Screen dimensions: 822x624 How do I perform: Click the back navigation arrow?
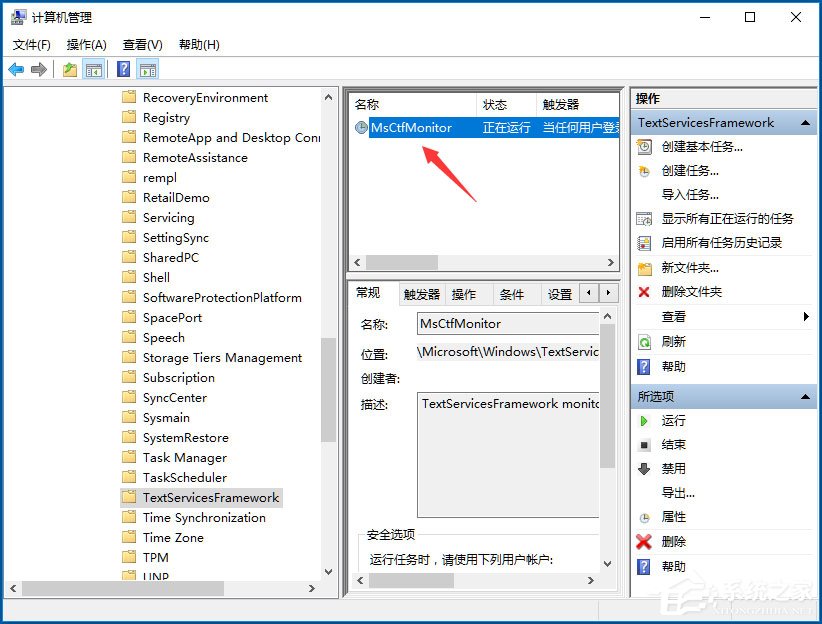[17, 68]
